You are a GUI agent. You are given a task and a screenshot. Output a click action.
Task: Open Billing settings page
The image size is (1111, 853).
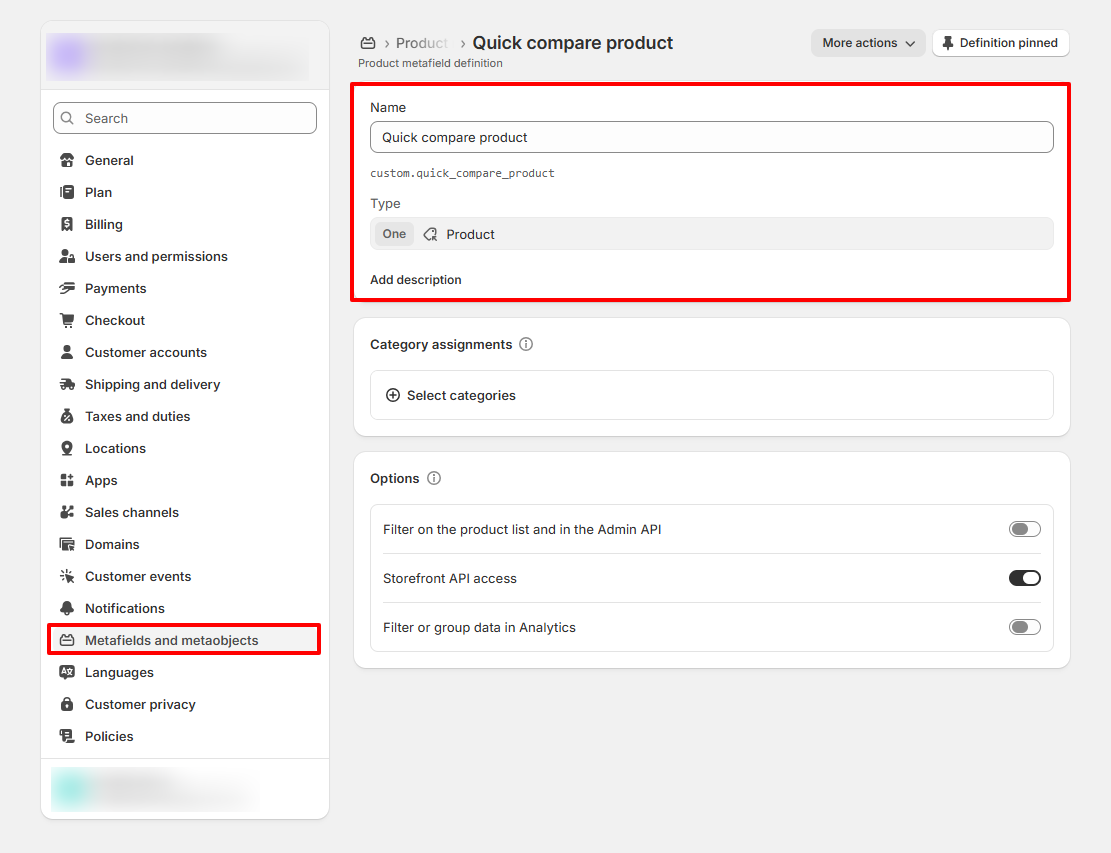tap(184, 224)
